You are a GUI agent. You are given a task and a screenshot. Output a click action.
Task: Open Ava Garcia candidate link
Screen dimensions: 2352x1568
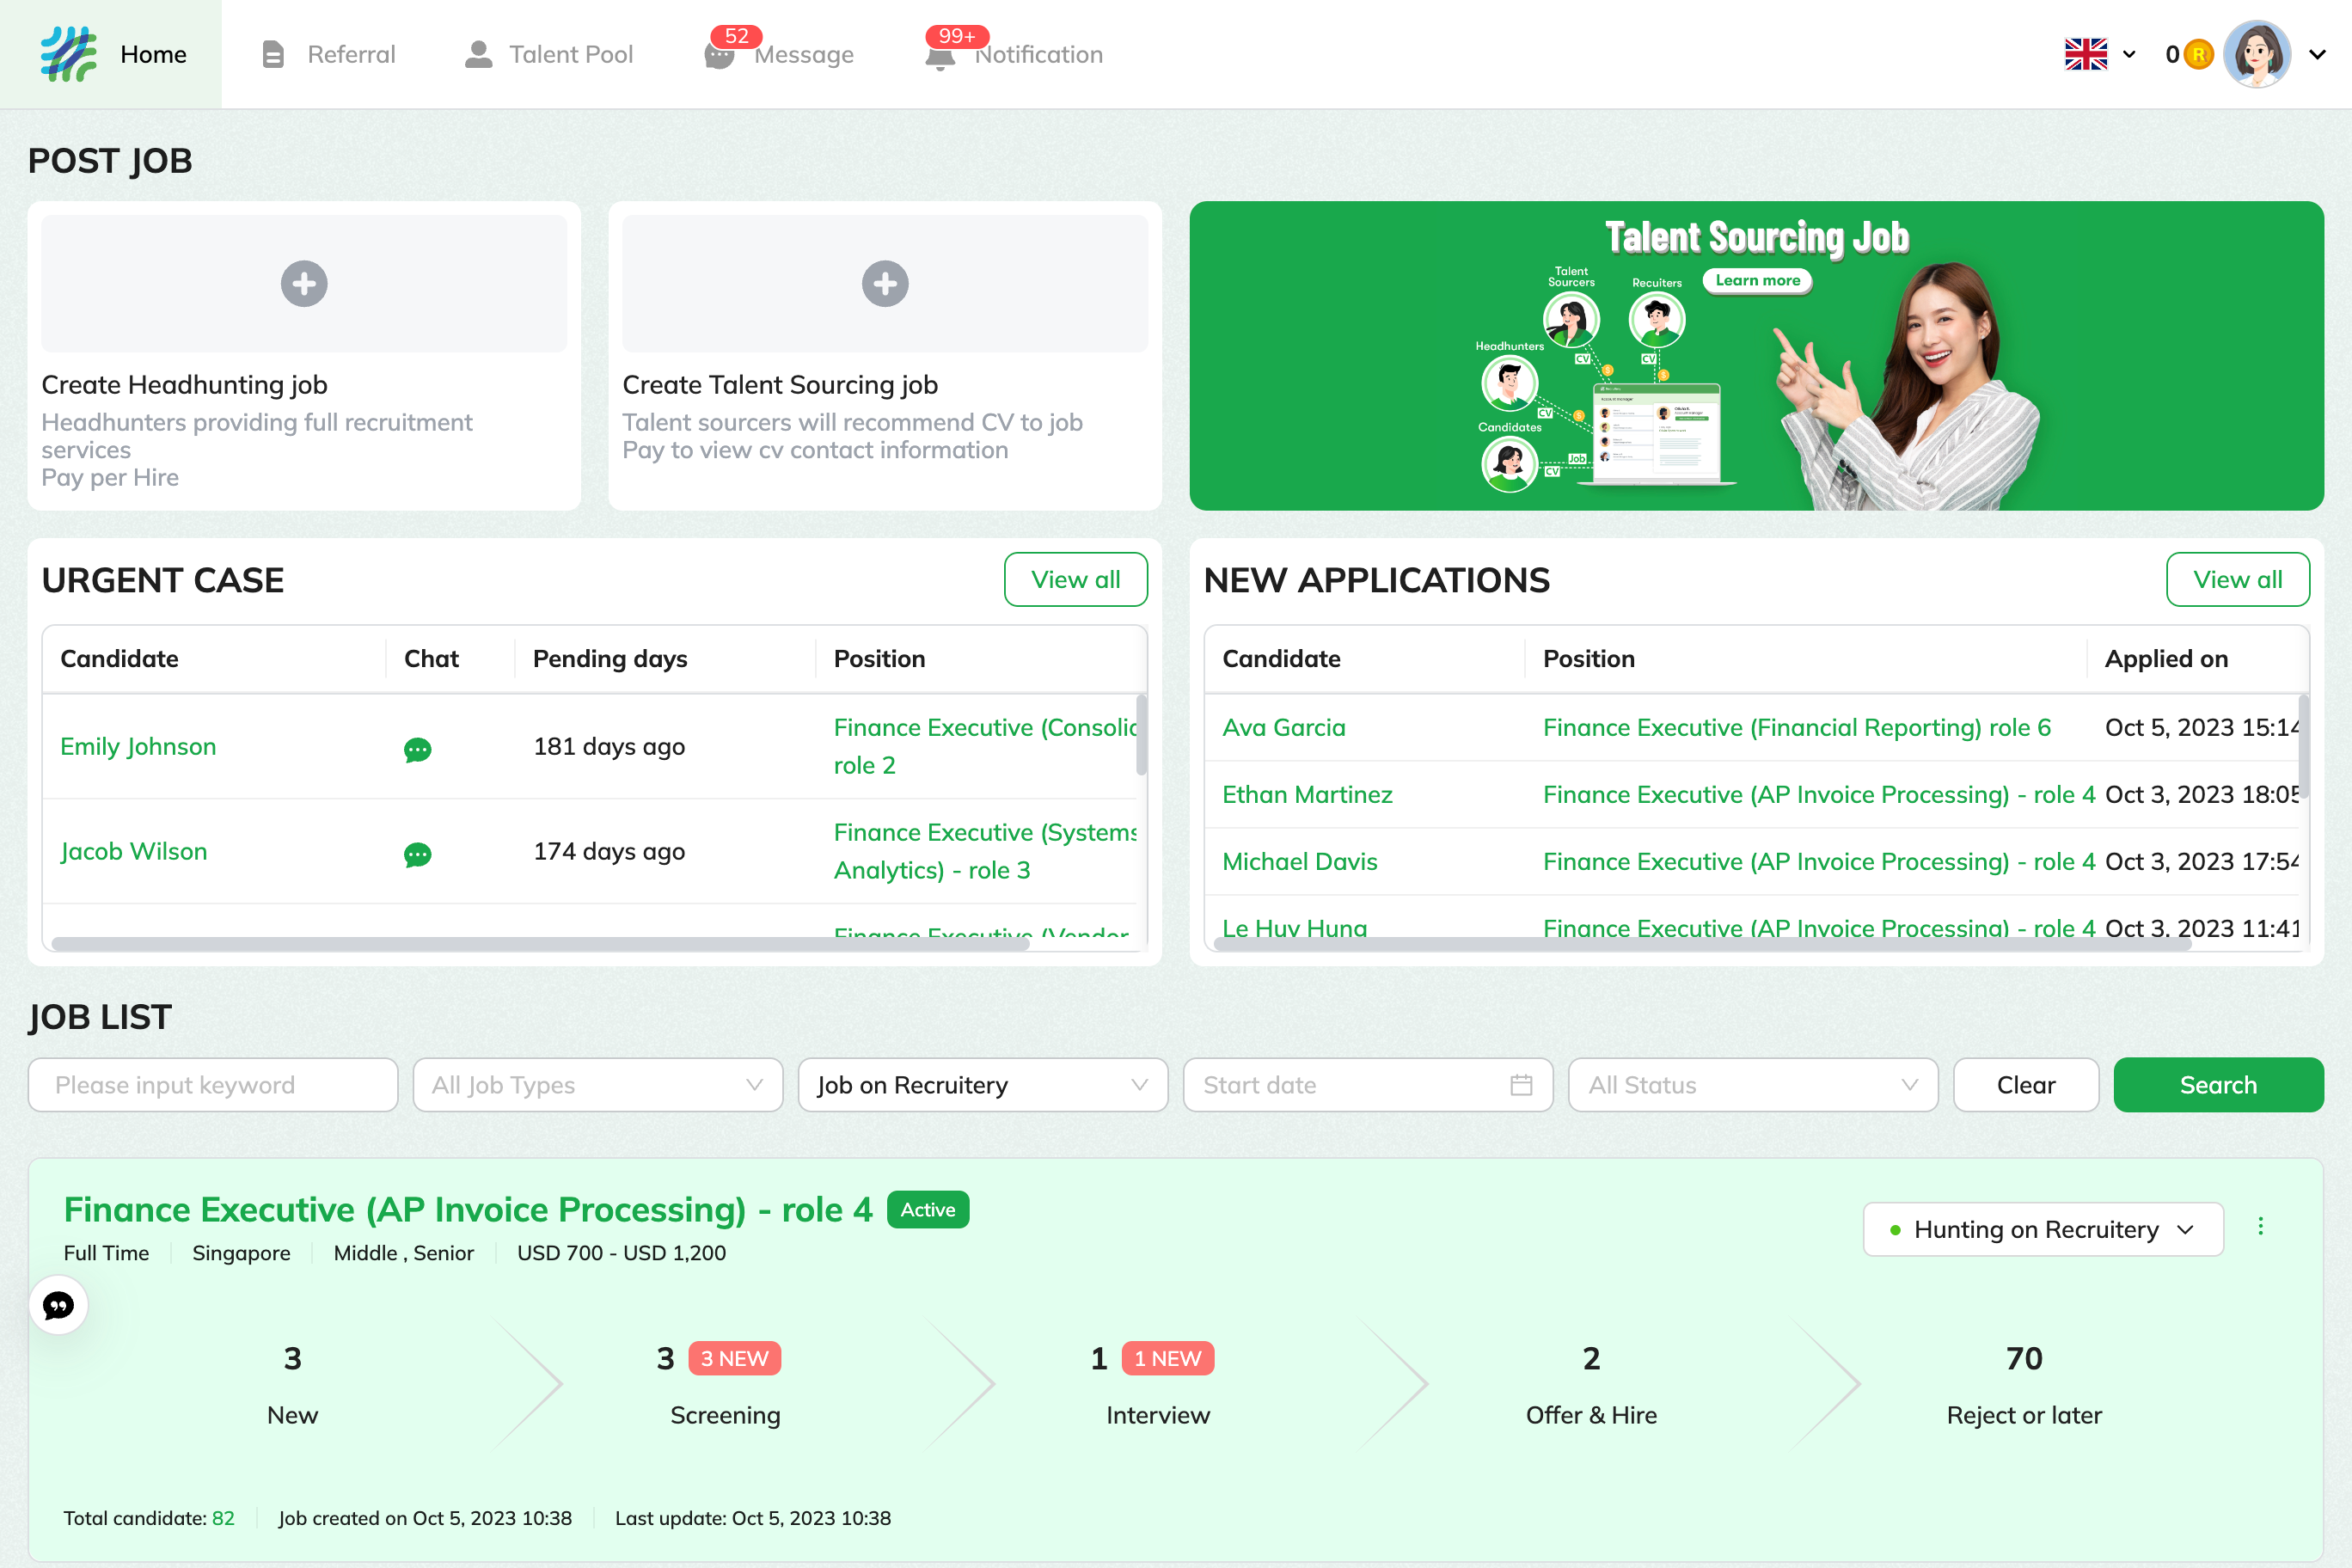[x=1283, y=727]
